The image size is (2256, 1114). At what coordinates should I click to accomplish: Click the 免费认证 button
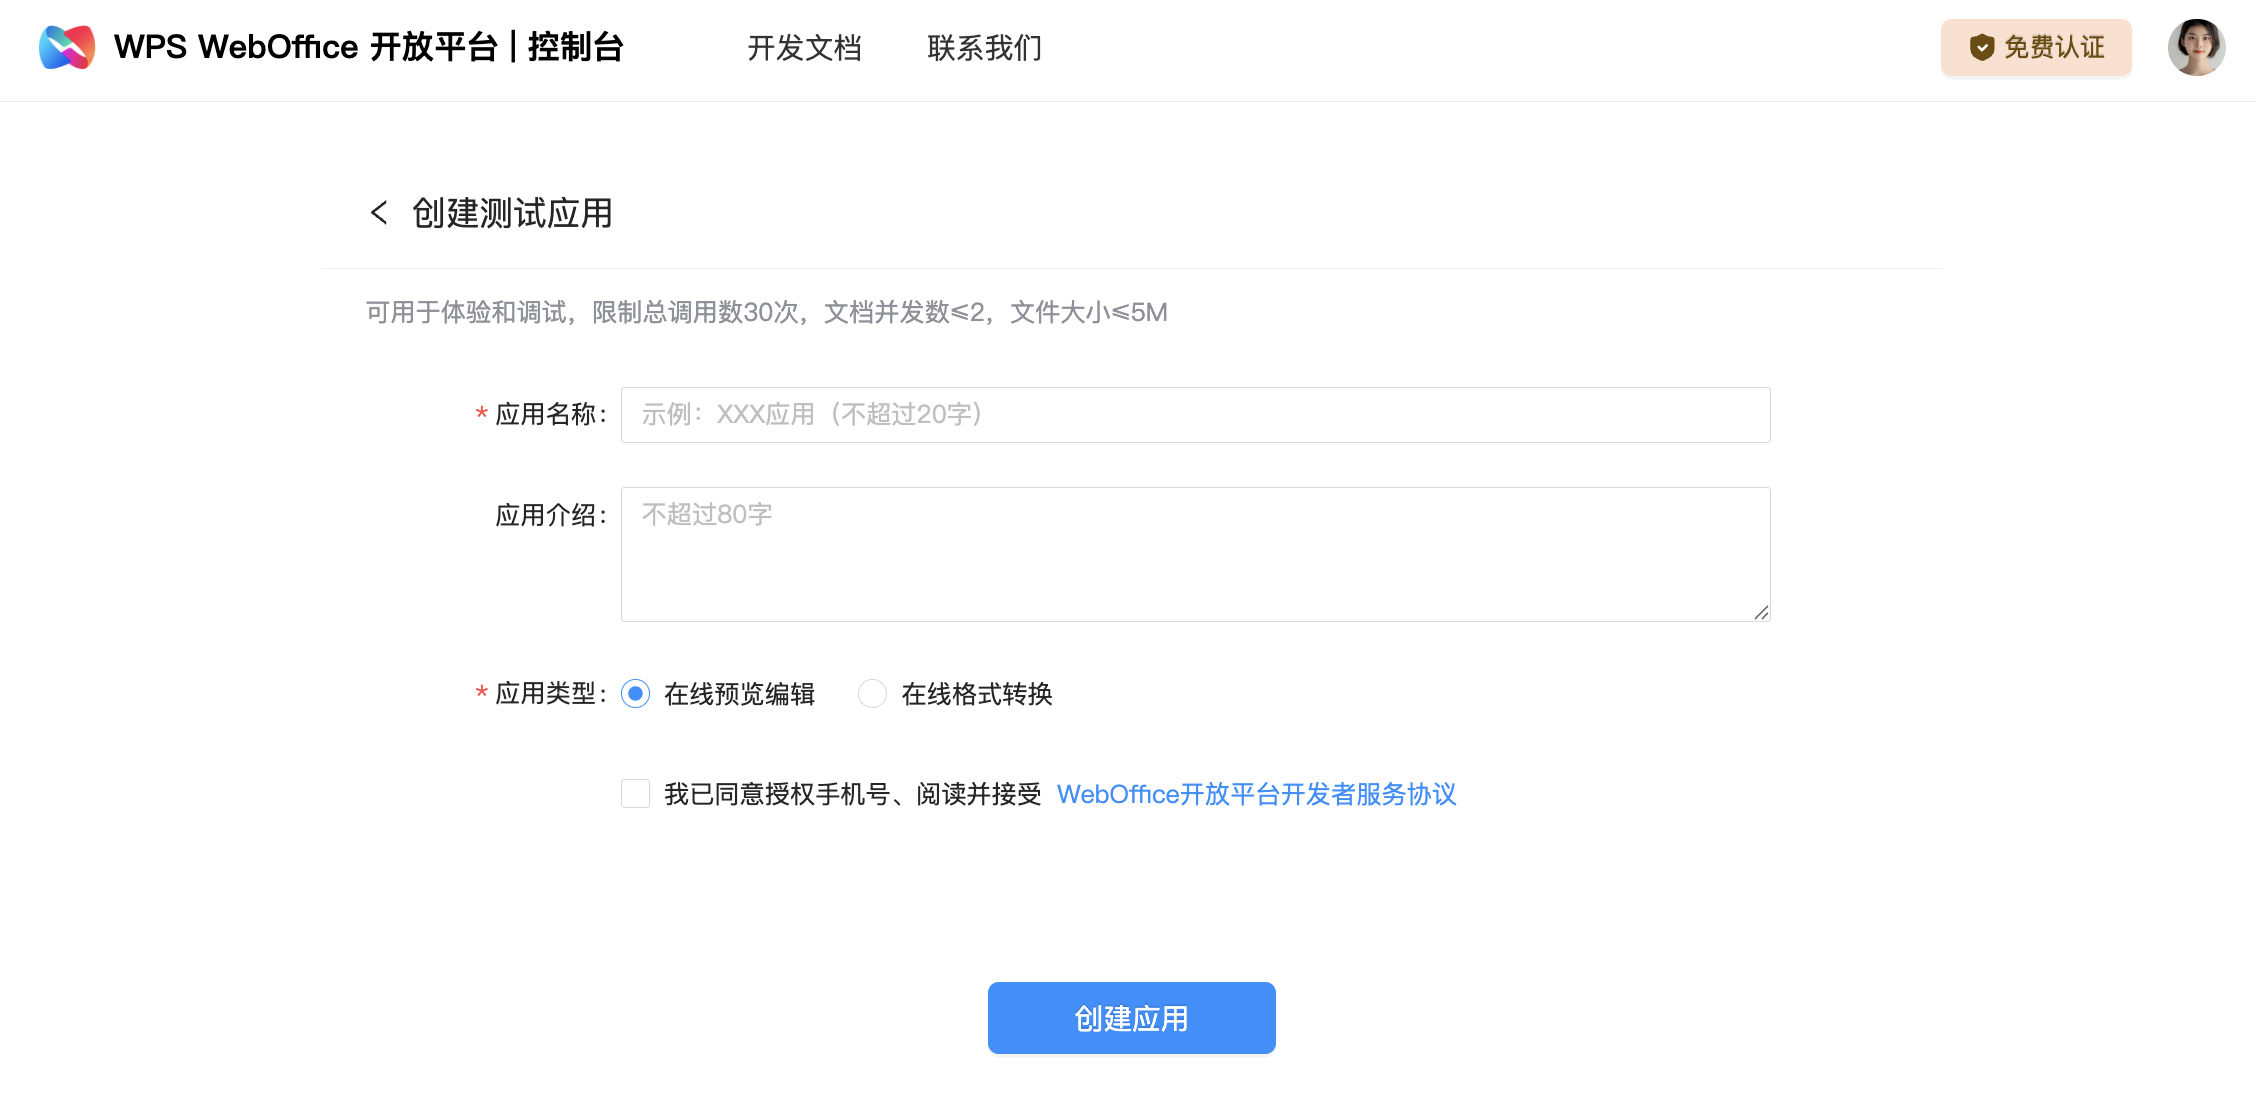(x=2036, y=46)
